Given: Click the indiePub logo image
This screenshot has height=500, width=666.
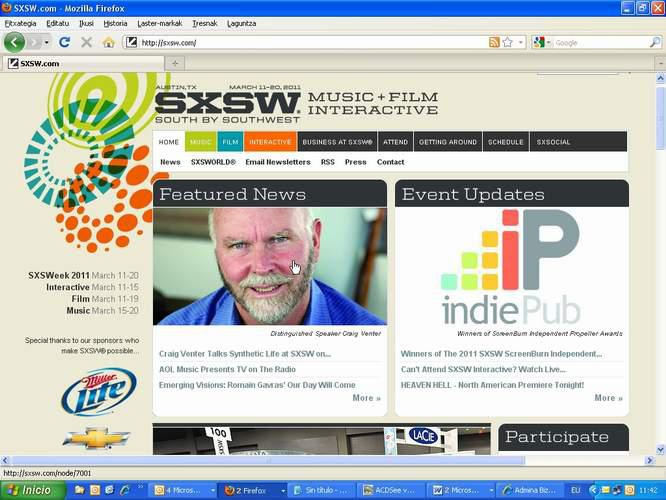Looking at the screenshot, I should [511, 268].
